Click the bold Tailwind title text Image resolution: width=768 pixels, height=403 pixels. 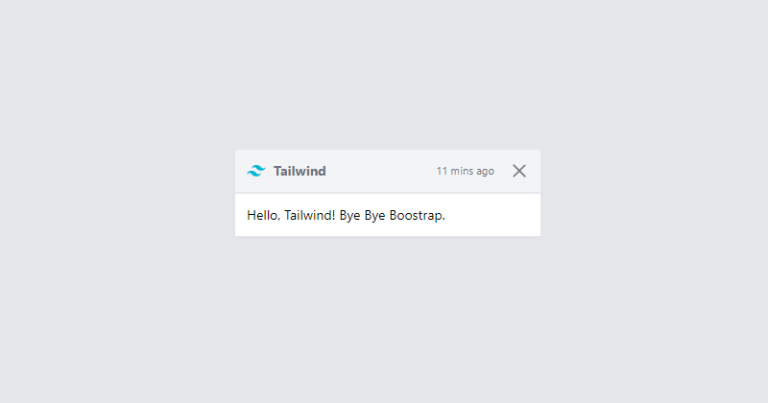pyautogui.click(x=299, y=171)
